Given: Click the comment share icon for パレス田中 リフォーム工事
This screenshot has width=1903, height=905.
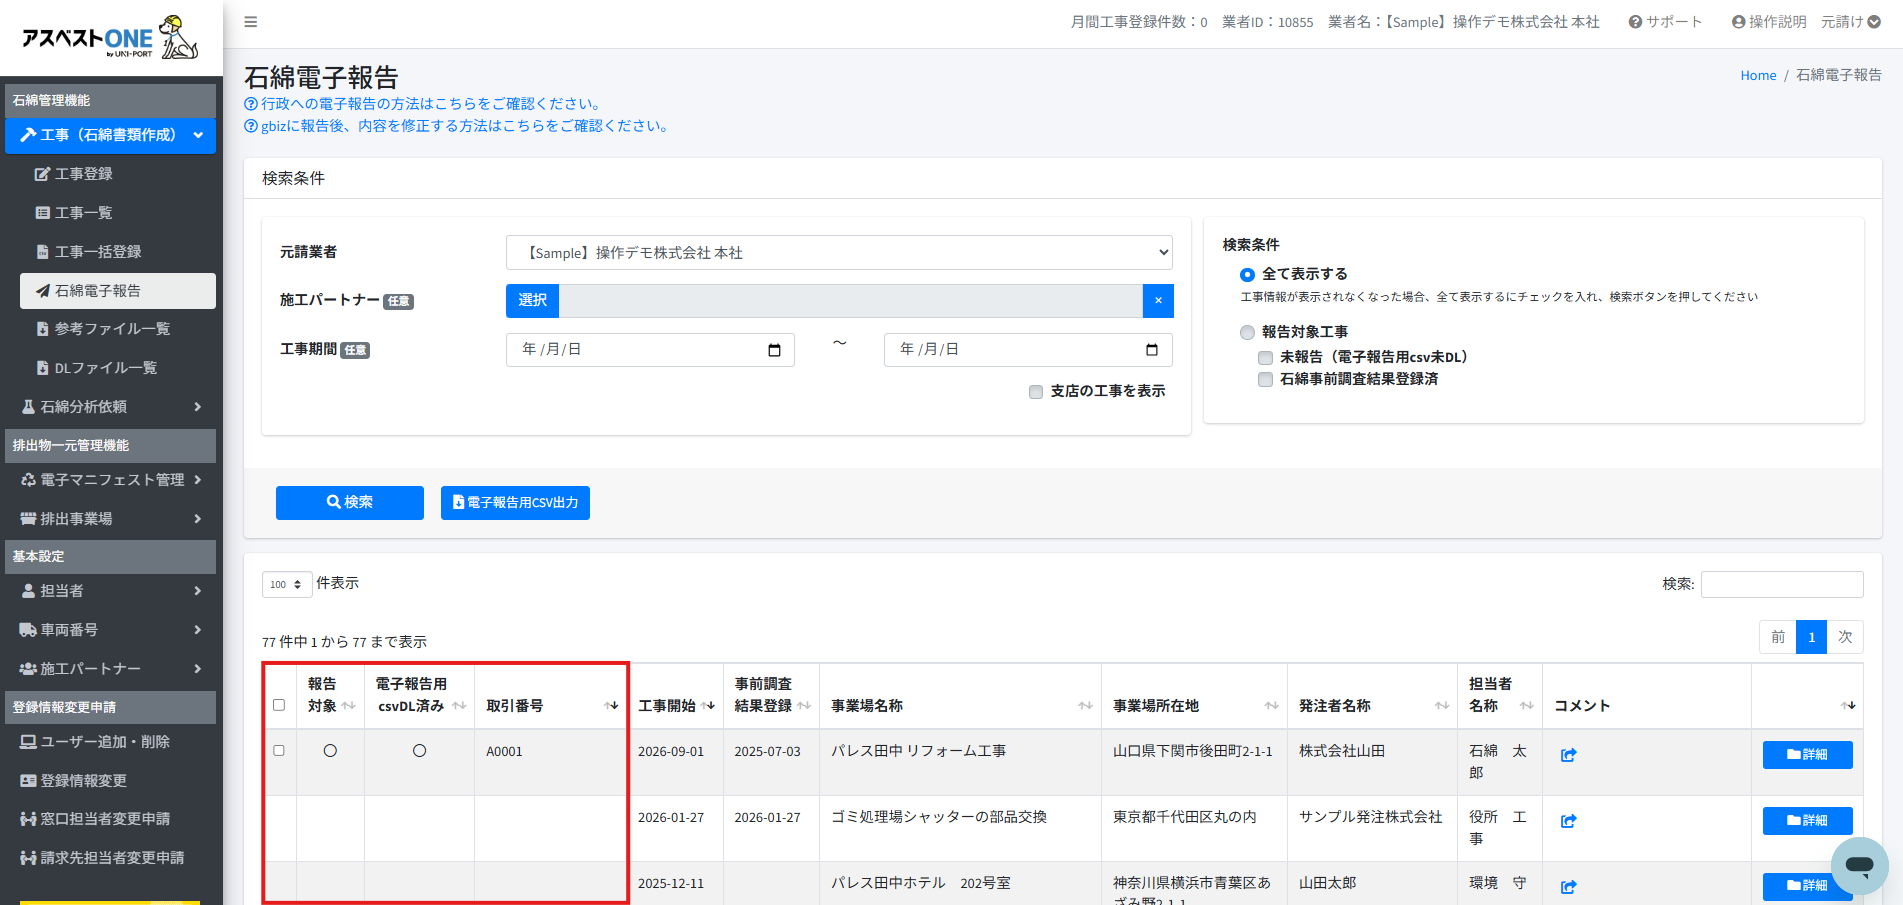Looking at the screenshot, I should coord(1568,755).
